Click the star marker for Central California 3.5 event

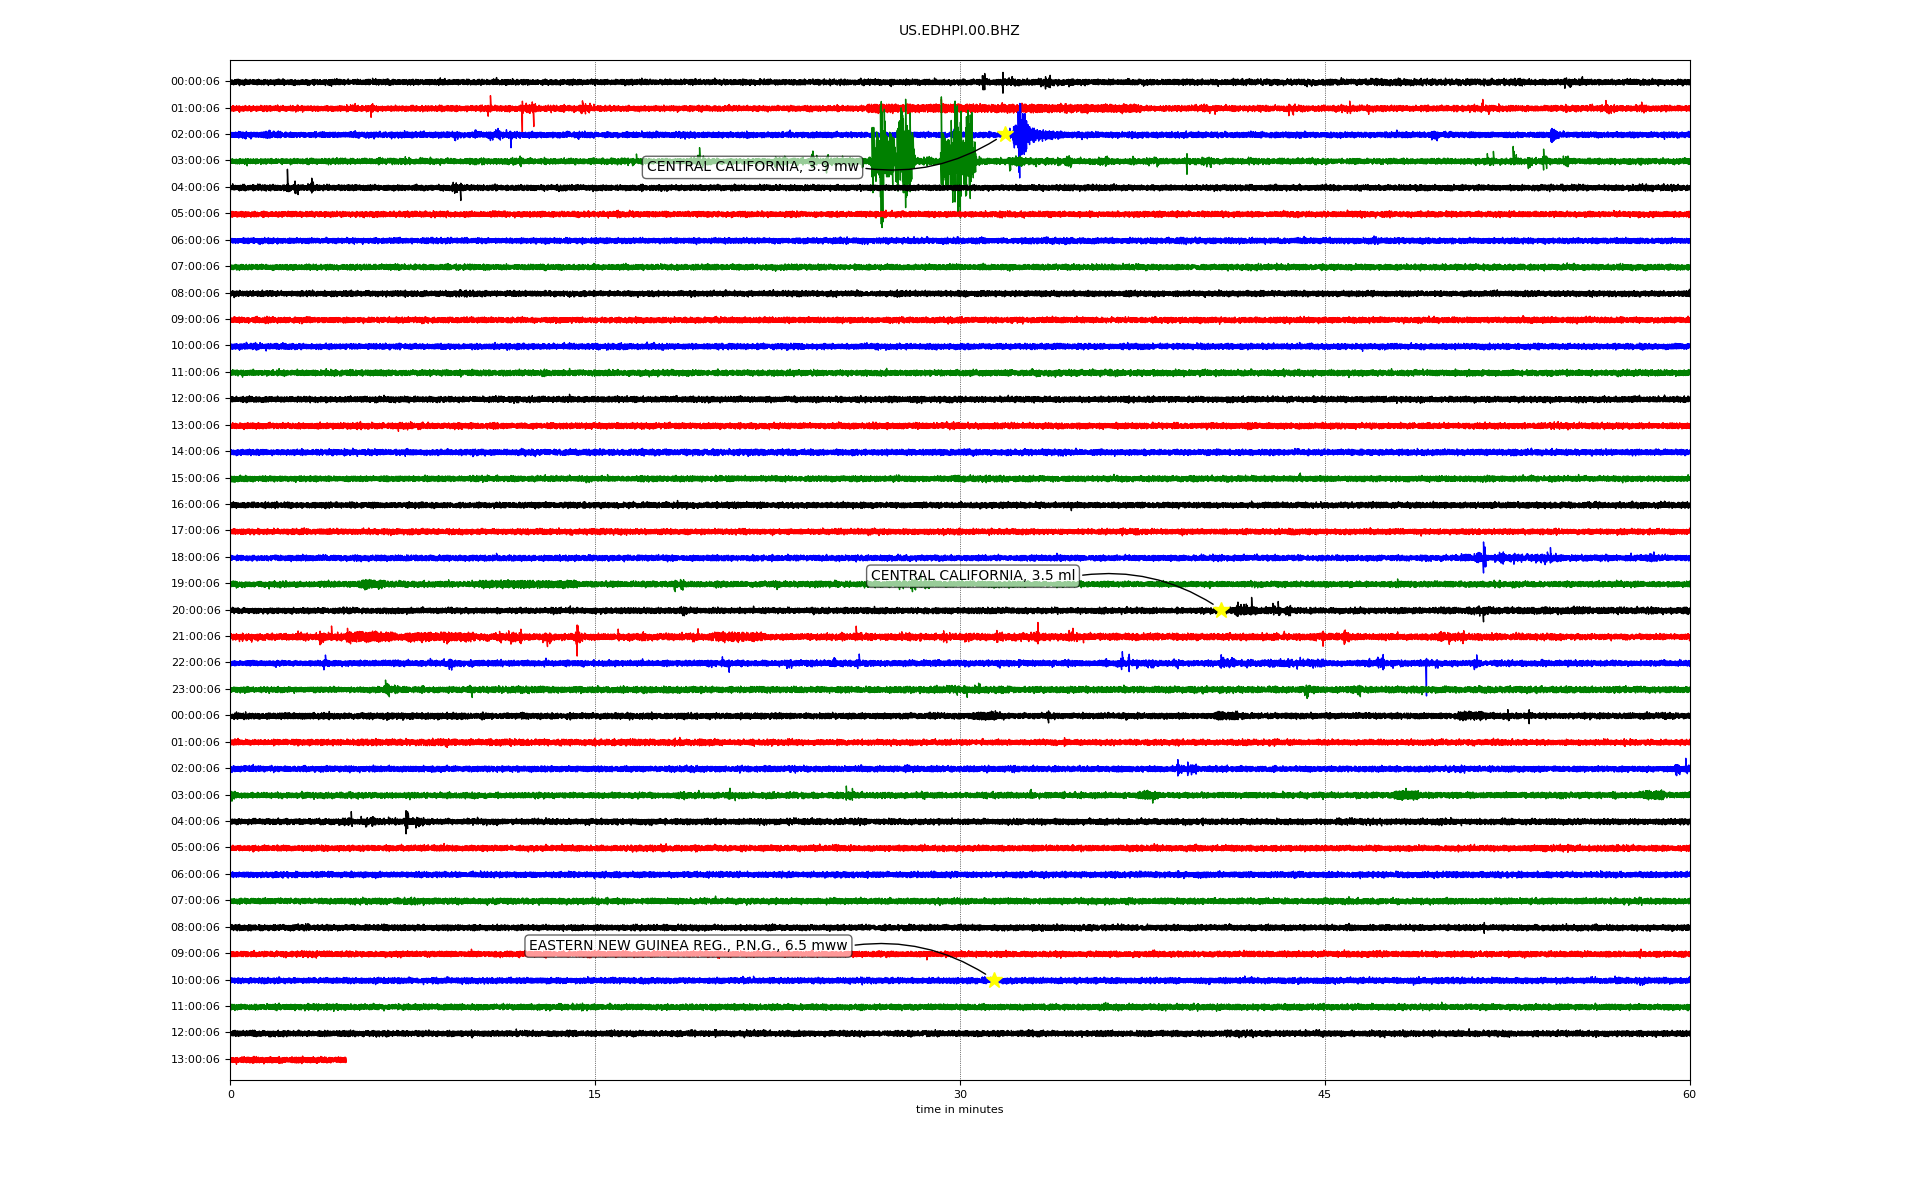pyautogui.click(x=1221, y=610)
